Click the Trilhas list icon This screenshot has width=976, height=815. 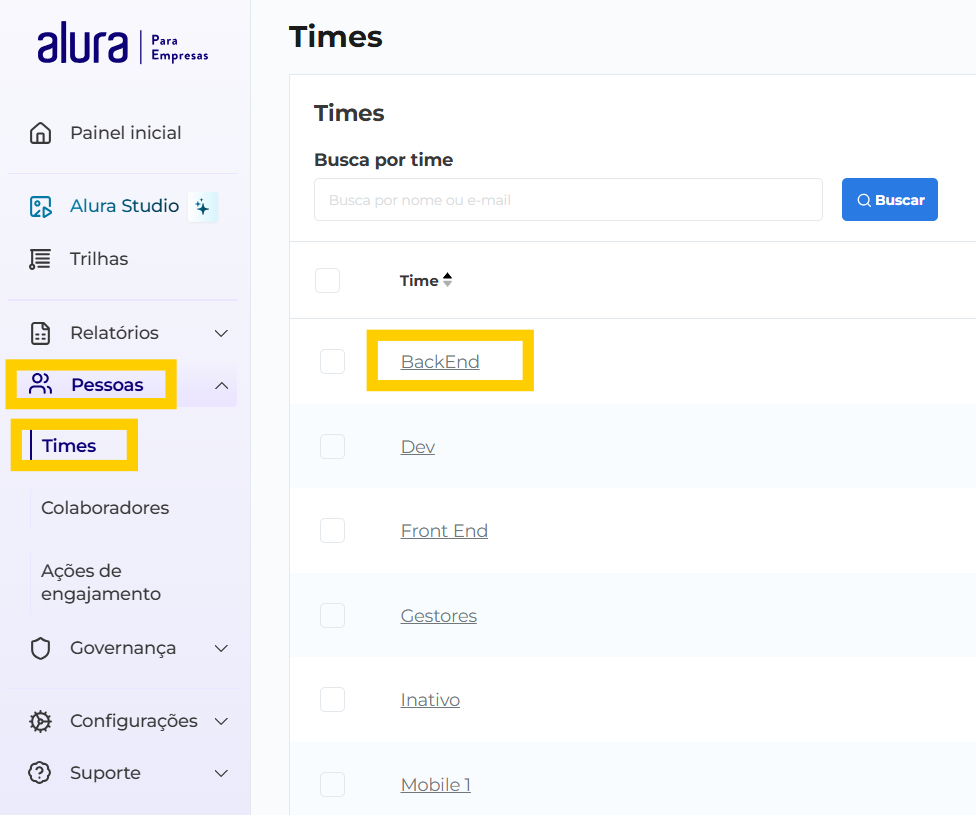[40, 259]
